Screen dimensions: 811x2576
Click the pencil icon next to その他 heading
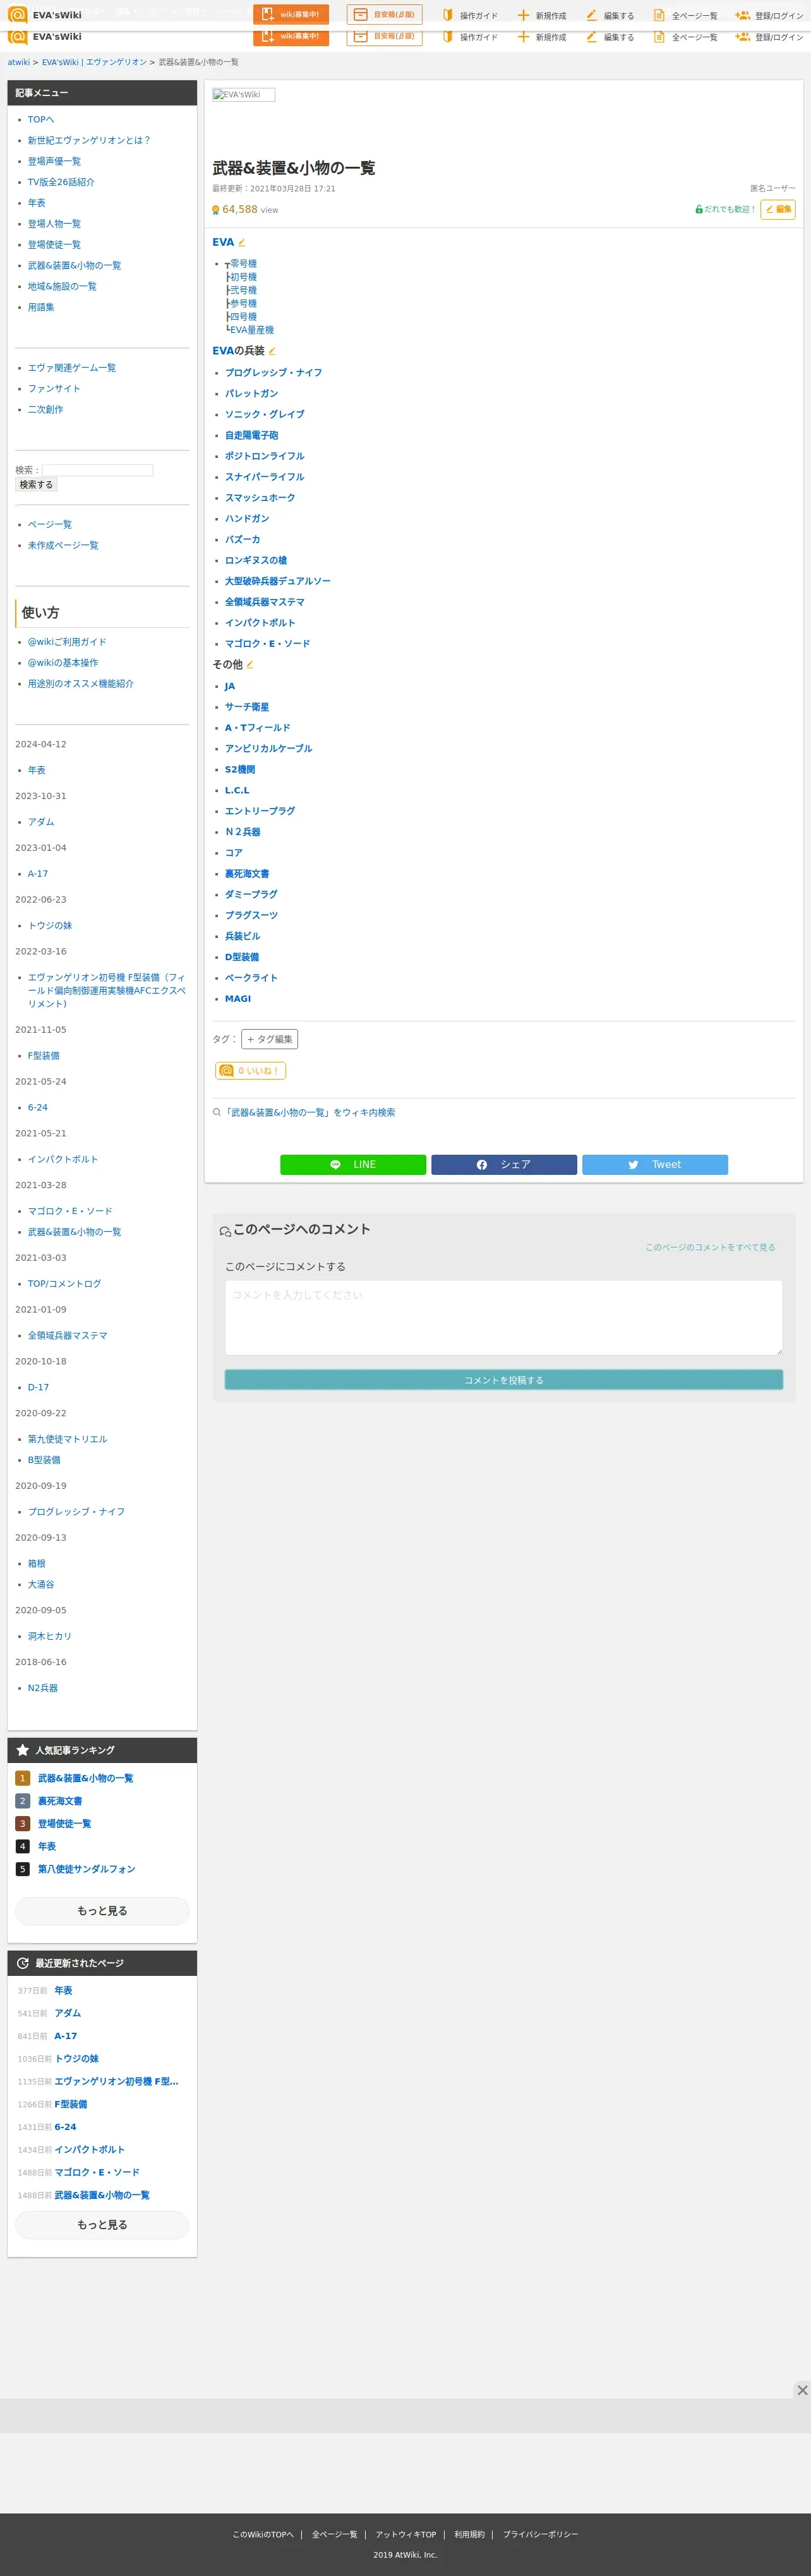tap(250, 665)
